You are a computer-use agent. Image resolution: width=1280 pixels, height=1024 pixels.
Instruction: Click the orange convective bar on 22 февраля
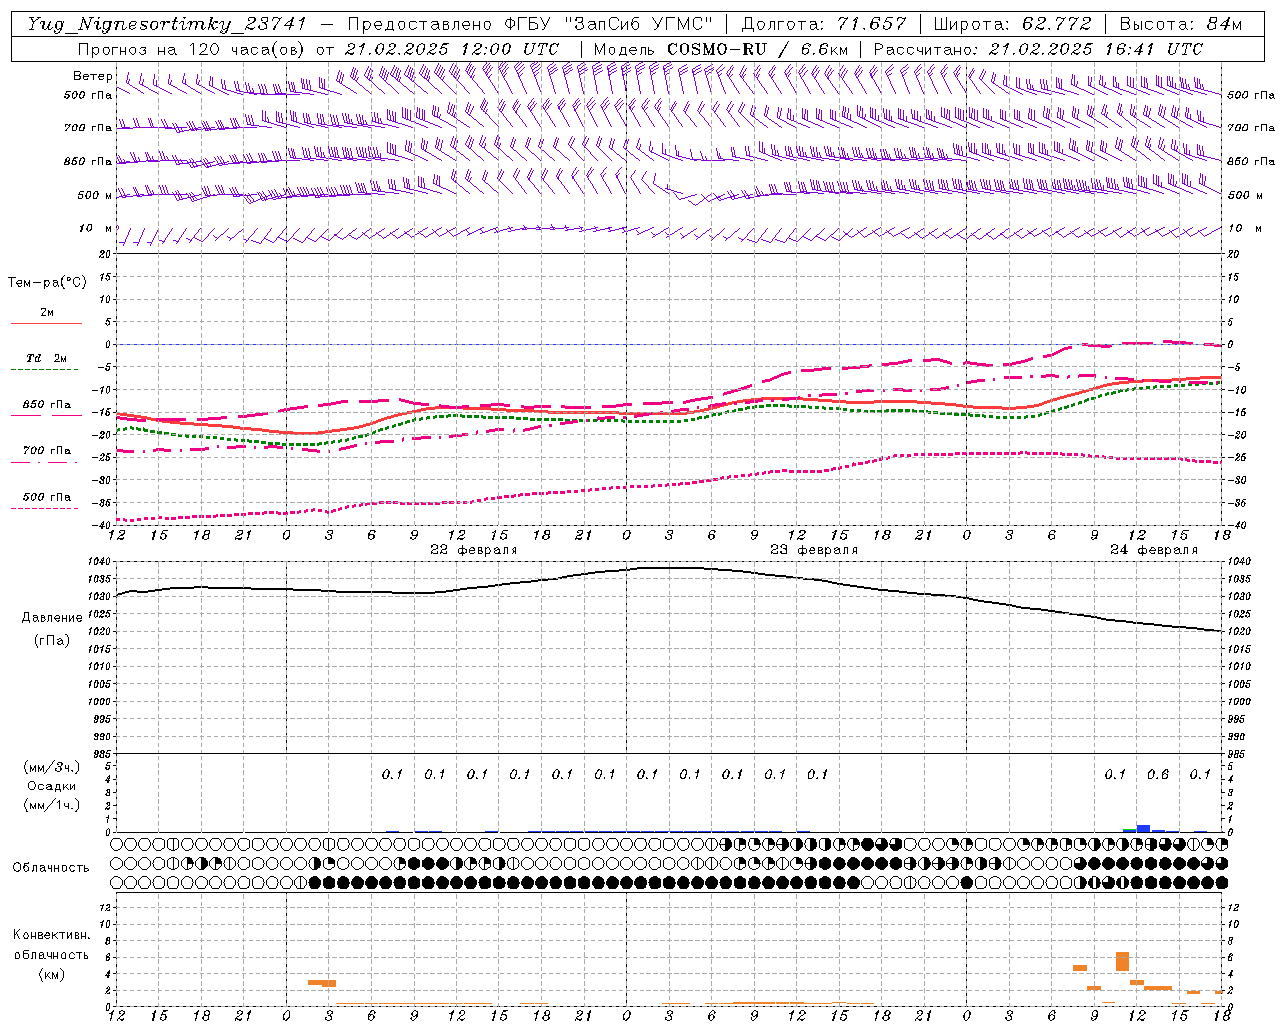[322, 983]
